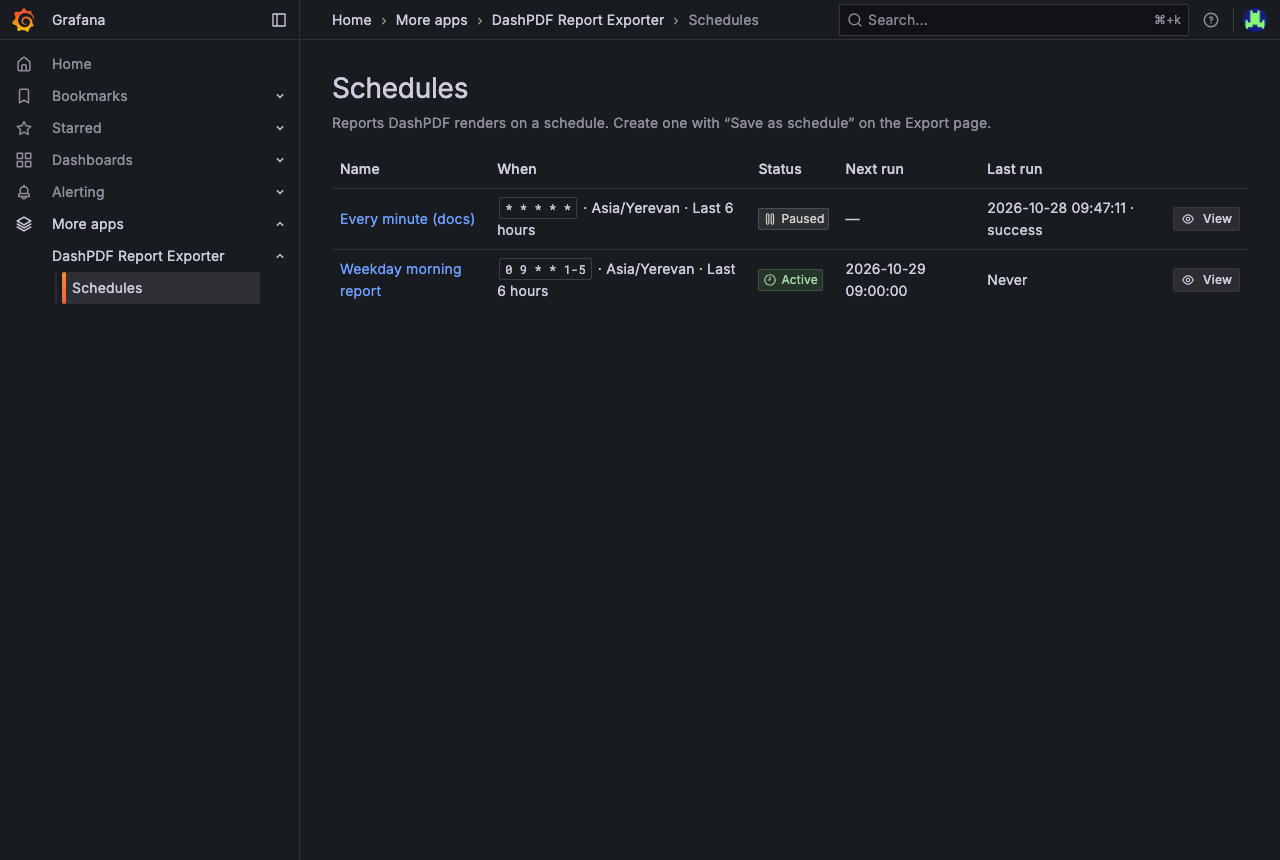Go to More apps breadcrumb
This screenshot has height=860, width=1280.
[x=432, y=20]
